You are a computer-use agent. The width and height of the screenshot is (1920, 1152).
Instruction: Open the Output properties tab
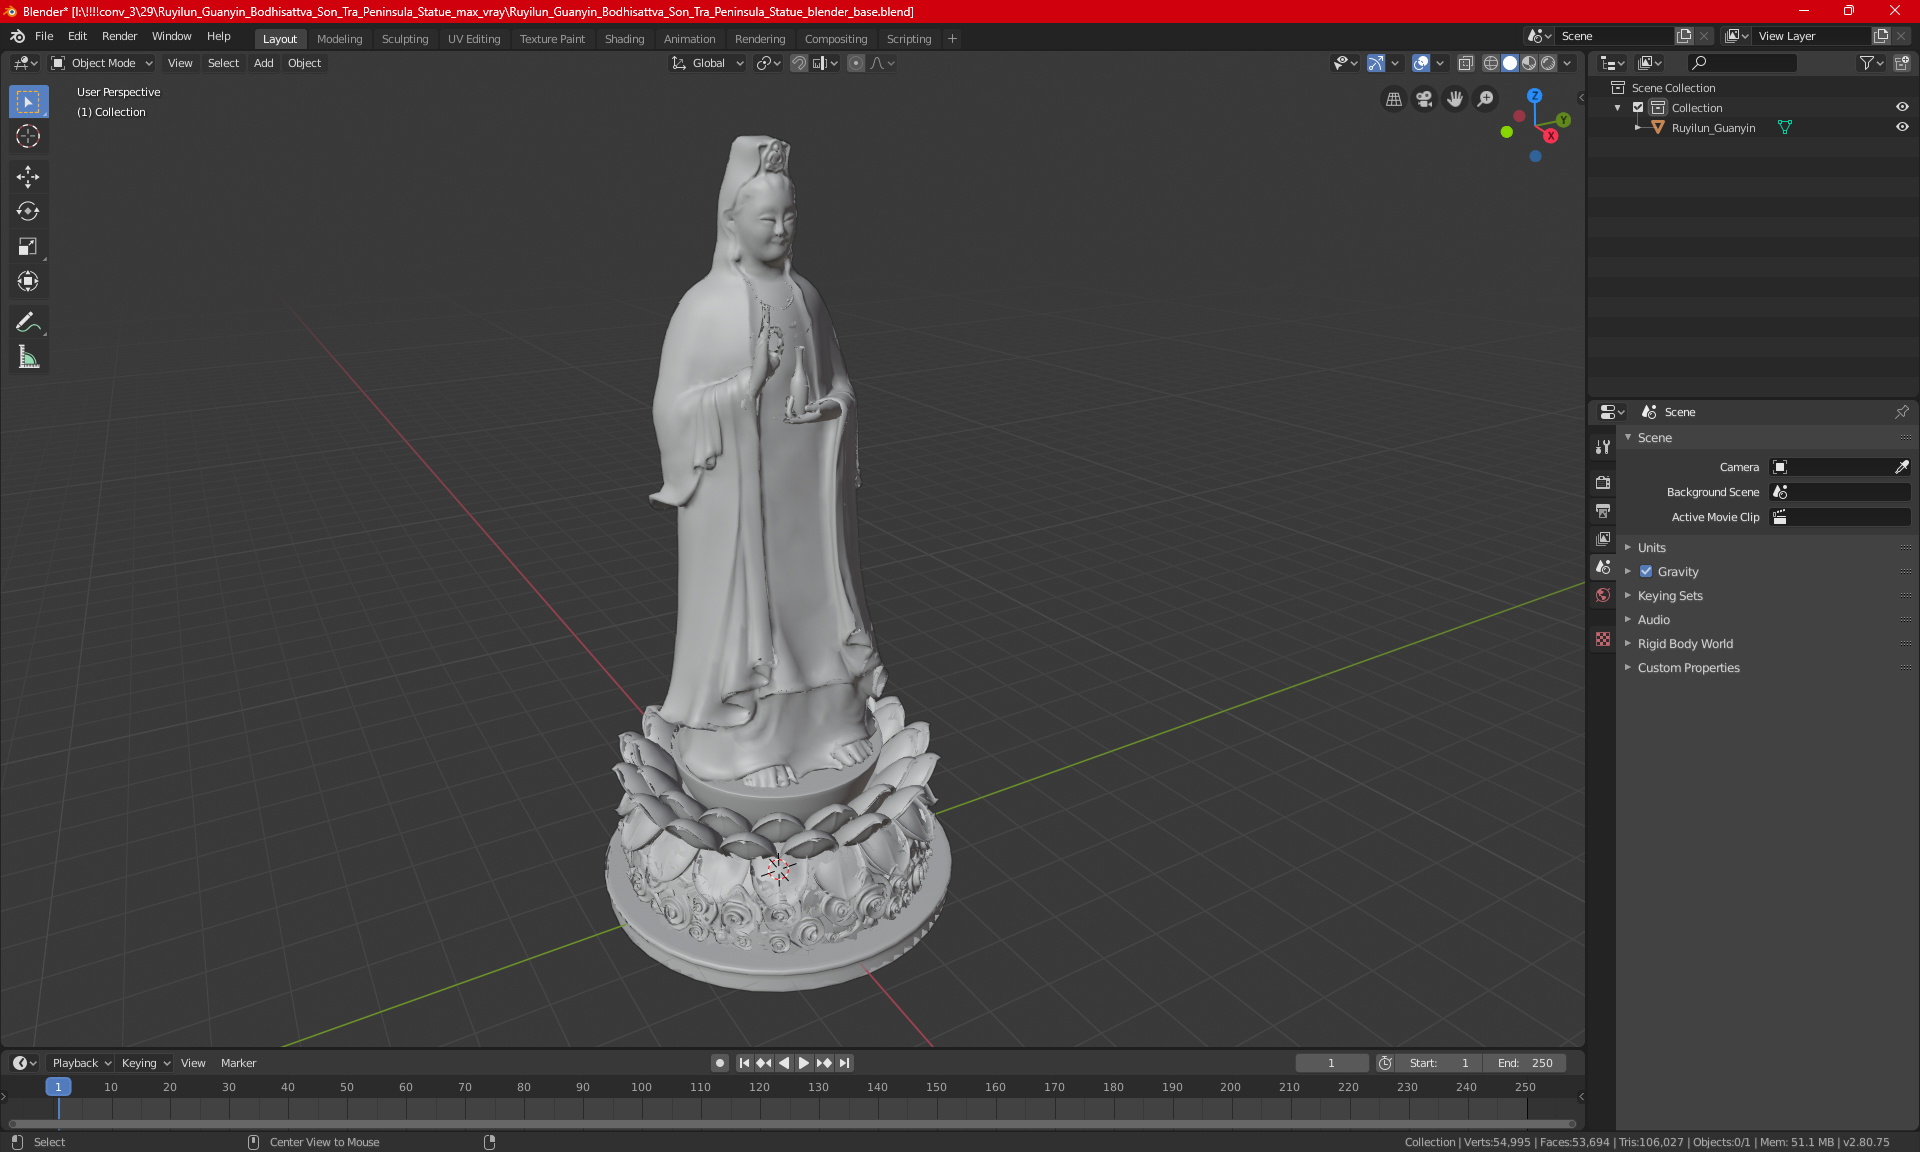(1603, 510)
